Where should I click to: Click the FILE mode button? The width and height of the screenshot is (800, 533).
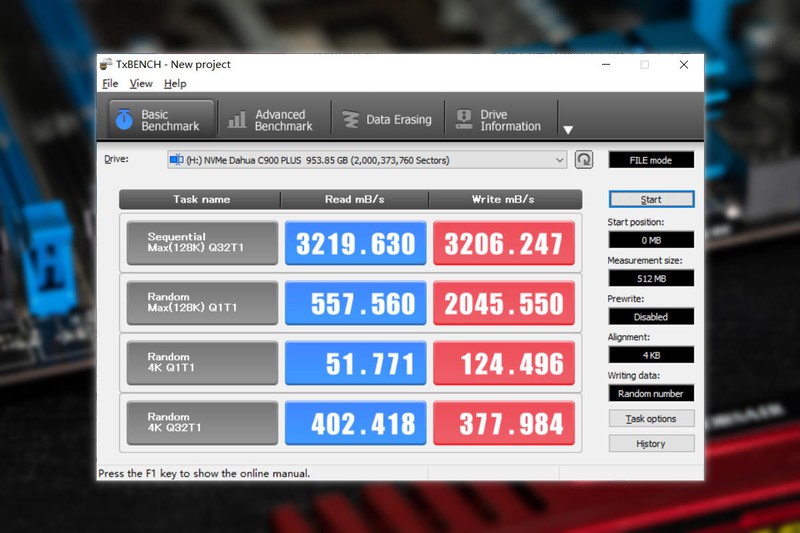651,160
